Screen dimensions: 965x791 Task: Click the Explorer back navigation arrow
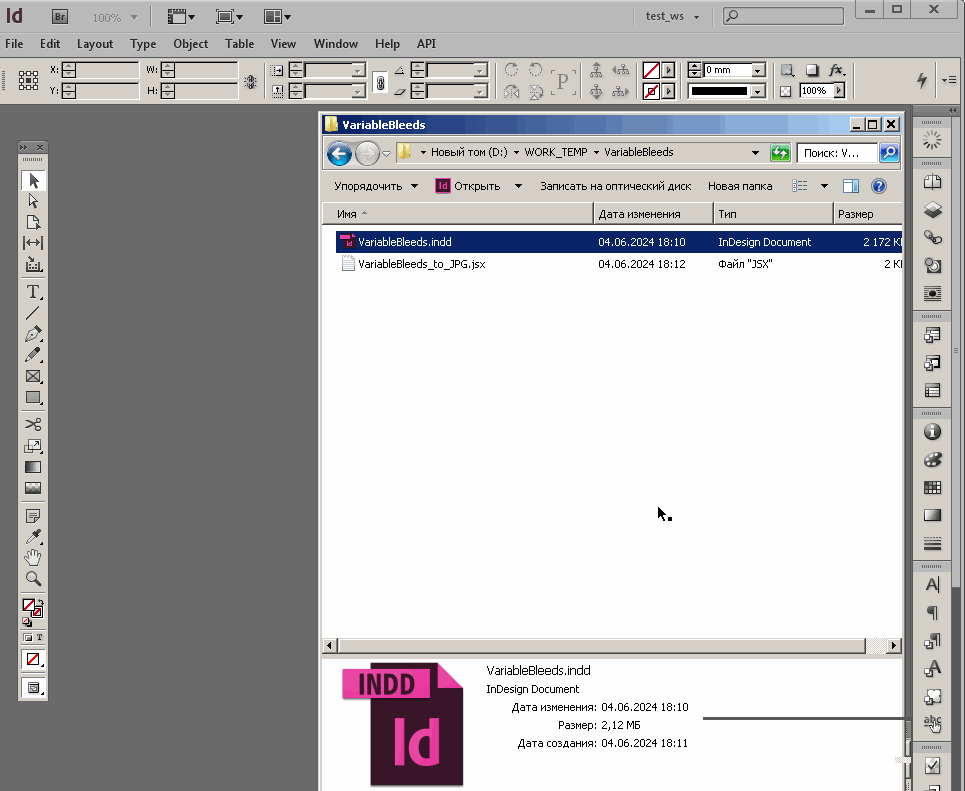pos(339,153)
